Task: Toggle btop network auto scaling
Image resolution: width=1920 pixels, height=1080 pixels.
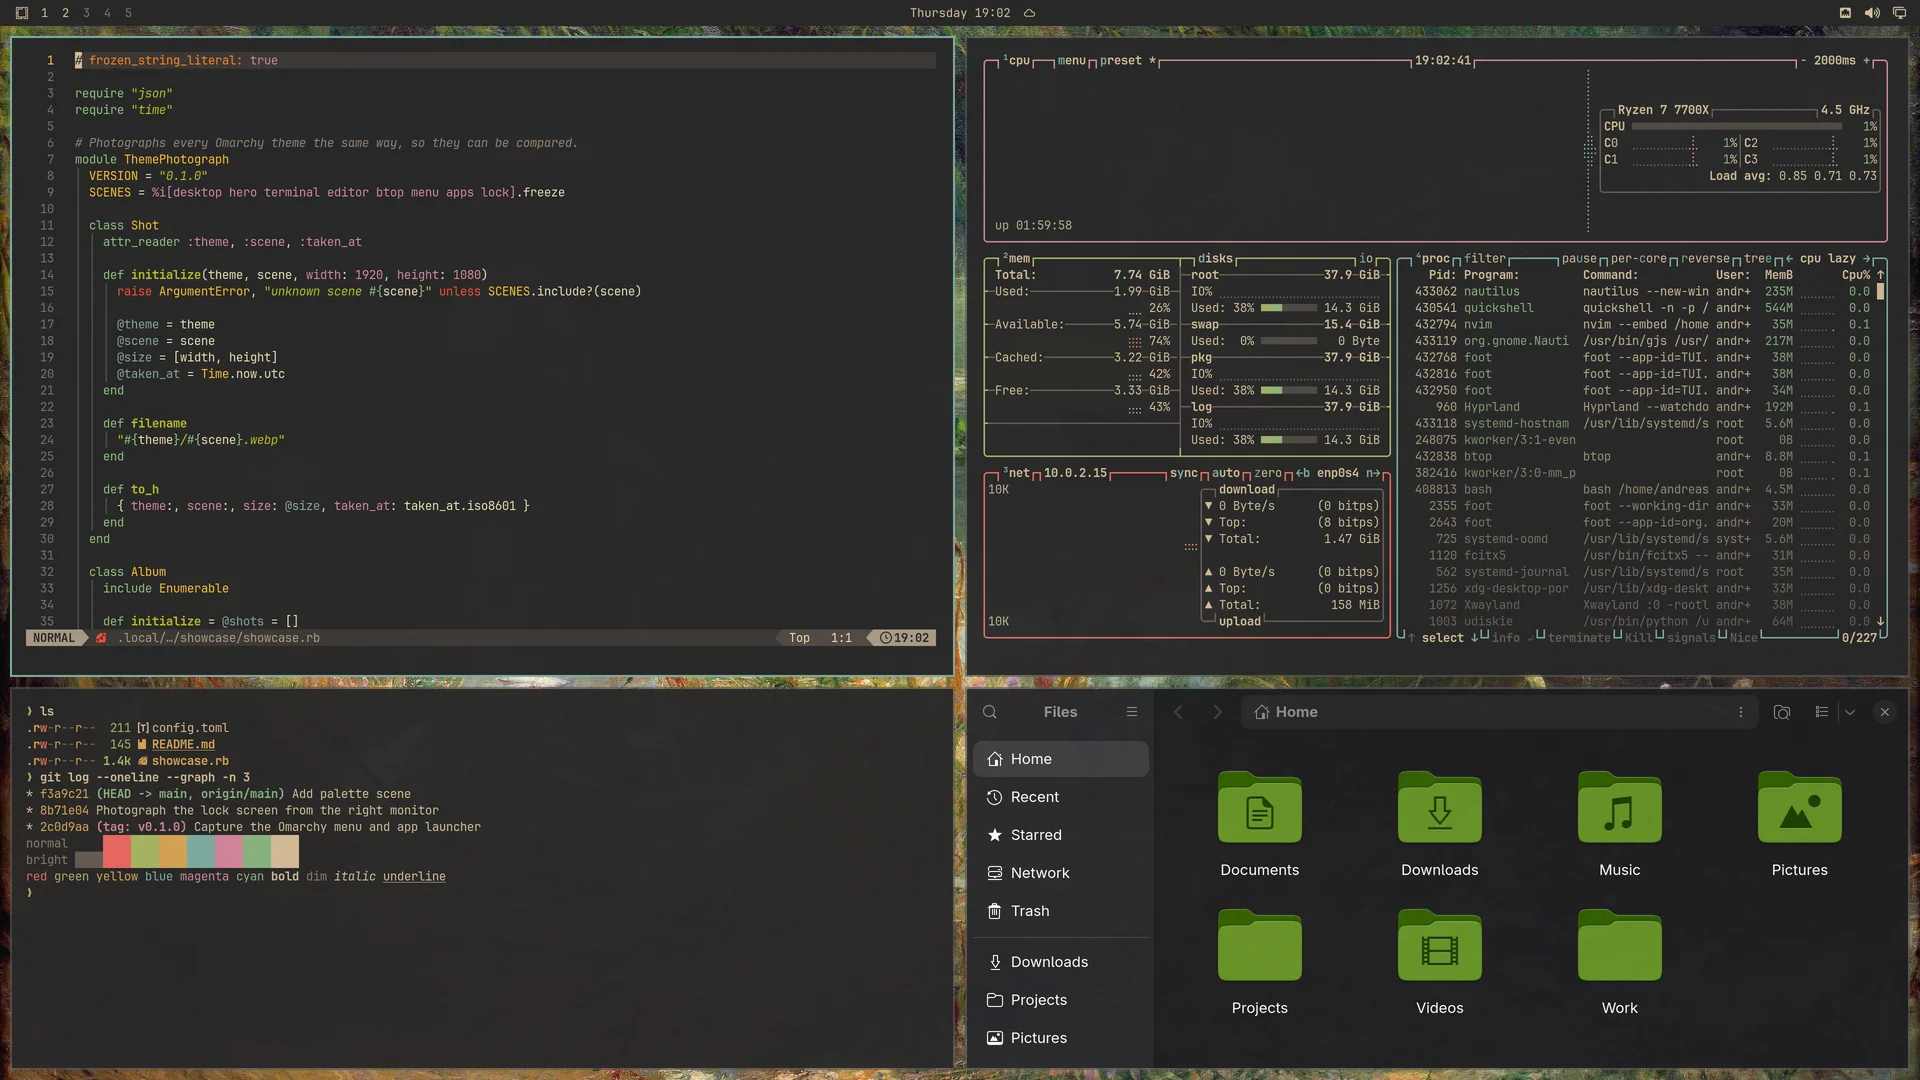Action: click(x=1226, y=474)
